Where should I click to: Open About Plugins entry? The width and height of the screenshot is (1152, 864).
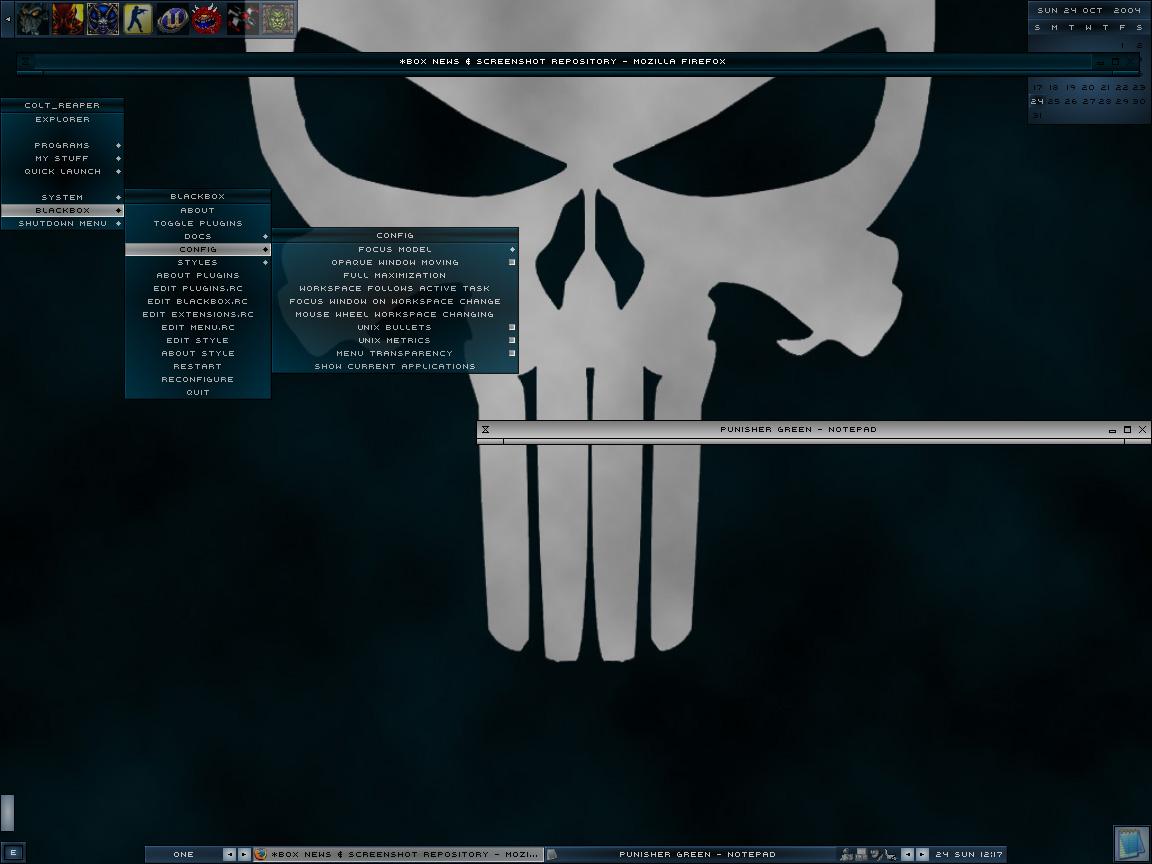click(x=198, y=276)
